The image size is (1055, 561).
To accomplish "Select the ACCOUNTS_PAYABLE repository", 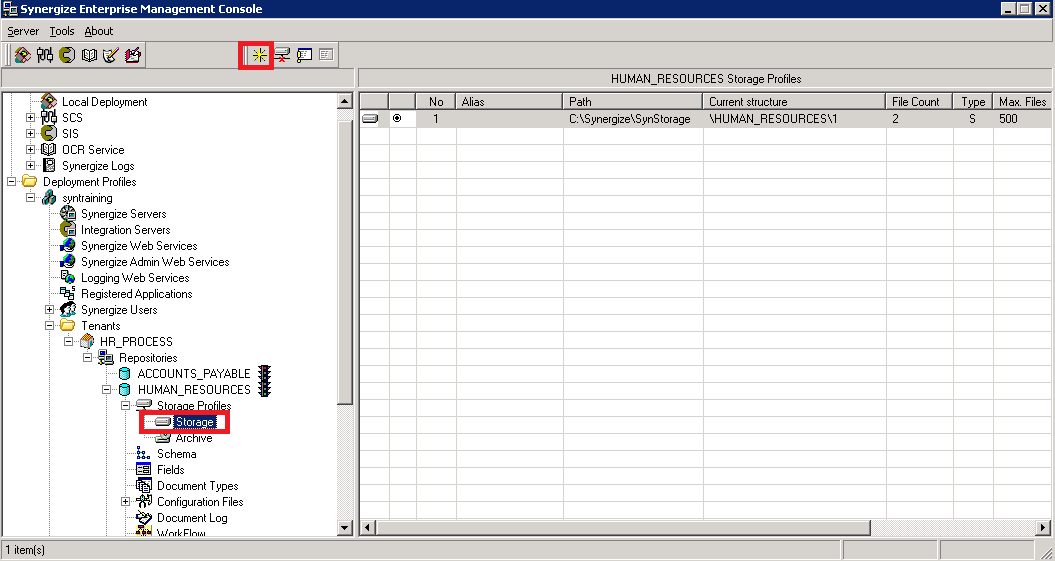I will coord(194,373).
